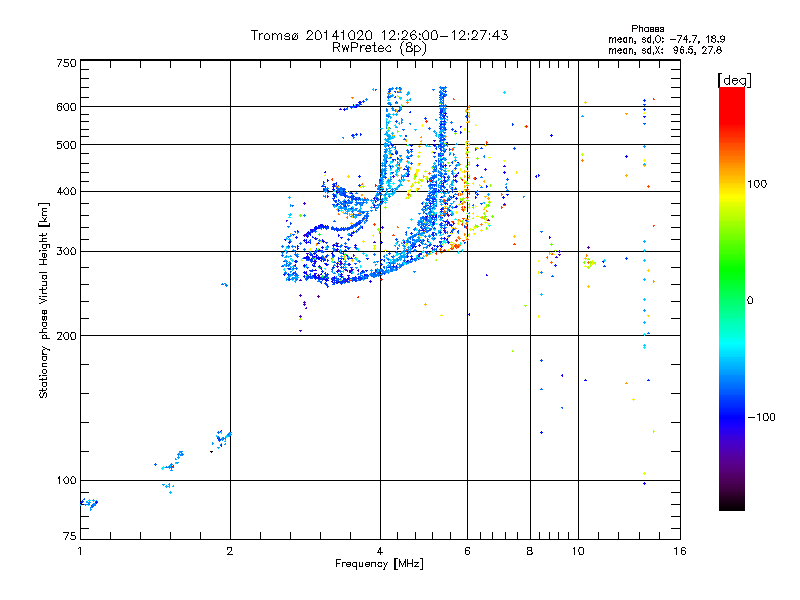Image resolution: width=800 pixels, height=600 pixels.
Task: Click the 'mean, sd,X: 96.5, 27.8' line
Action: click(x=665, y=50)
